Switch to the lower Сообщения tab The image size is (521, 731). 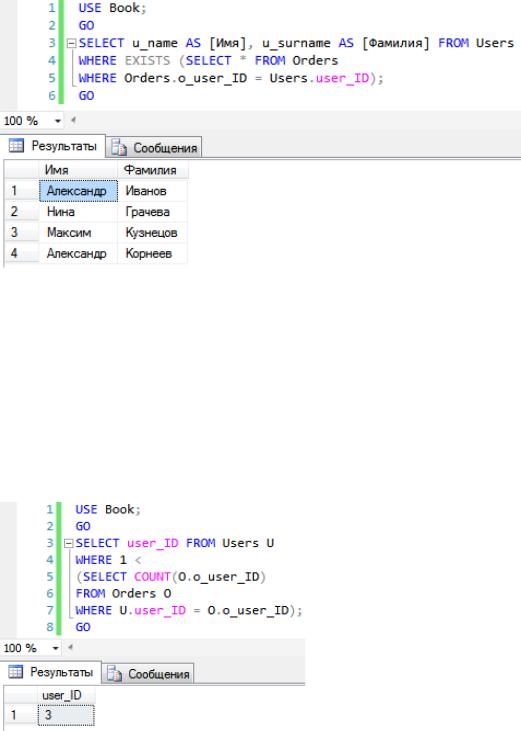tap(148, 674)
